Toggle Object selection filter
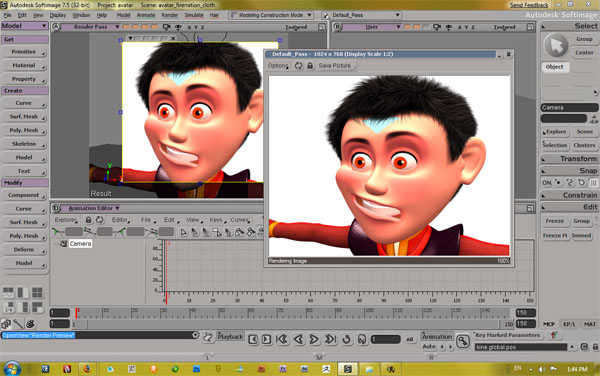The width and height of the screenshot is (600, 376). pos(554,67)
